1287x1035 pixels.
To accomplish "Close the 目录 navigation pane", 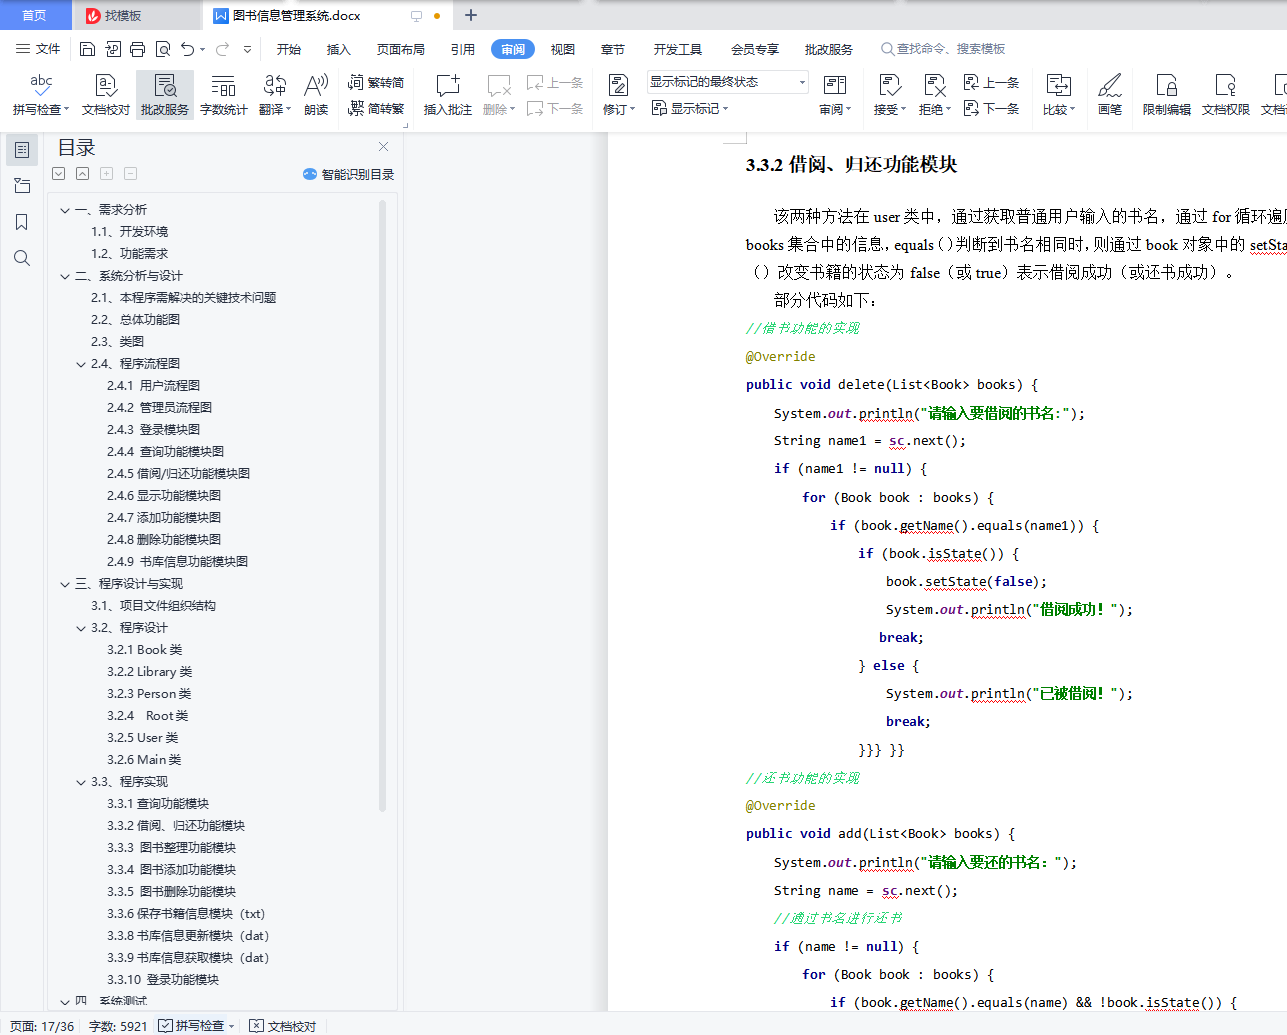I will 383,147.
